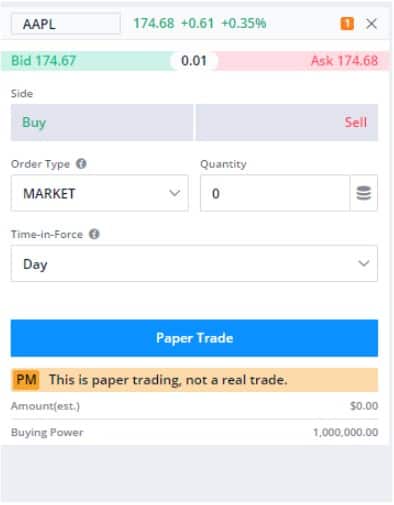This screenshot has height=505, width=394.
Task: Click the AAPL symbol search box
Action: 66,24
